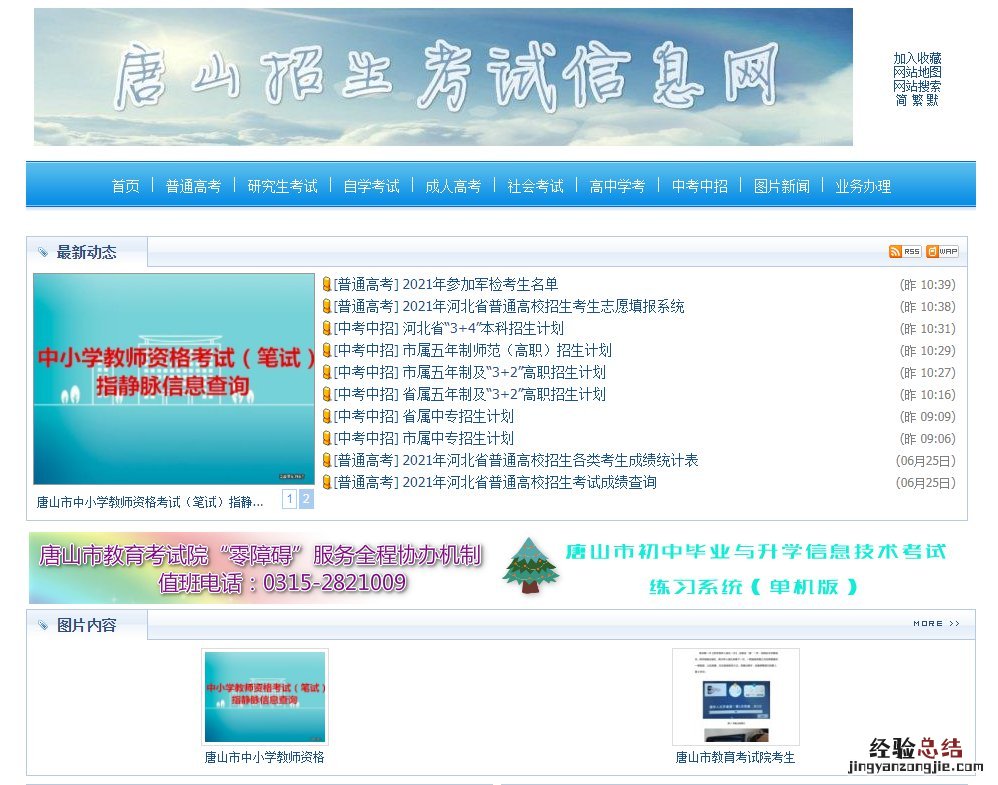Click the 图片内容 section heading
This screenshot has width=998, height=785.
[87, 625]
